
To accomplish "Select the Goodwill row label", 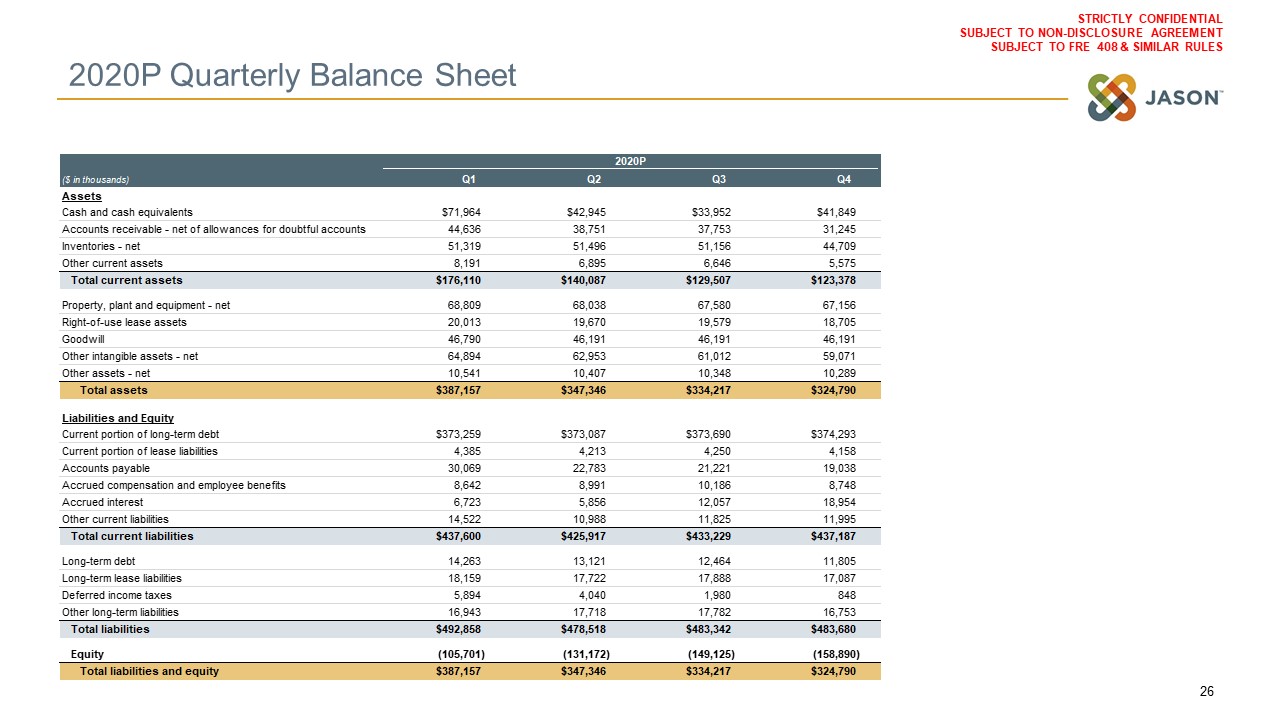I will (x=83, y=340).
